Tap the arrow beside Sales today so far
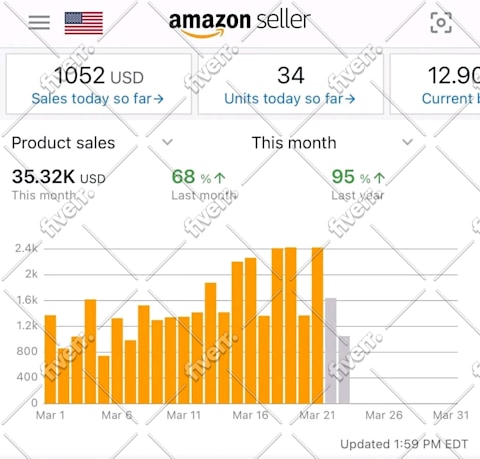 158,99
